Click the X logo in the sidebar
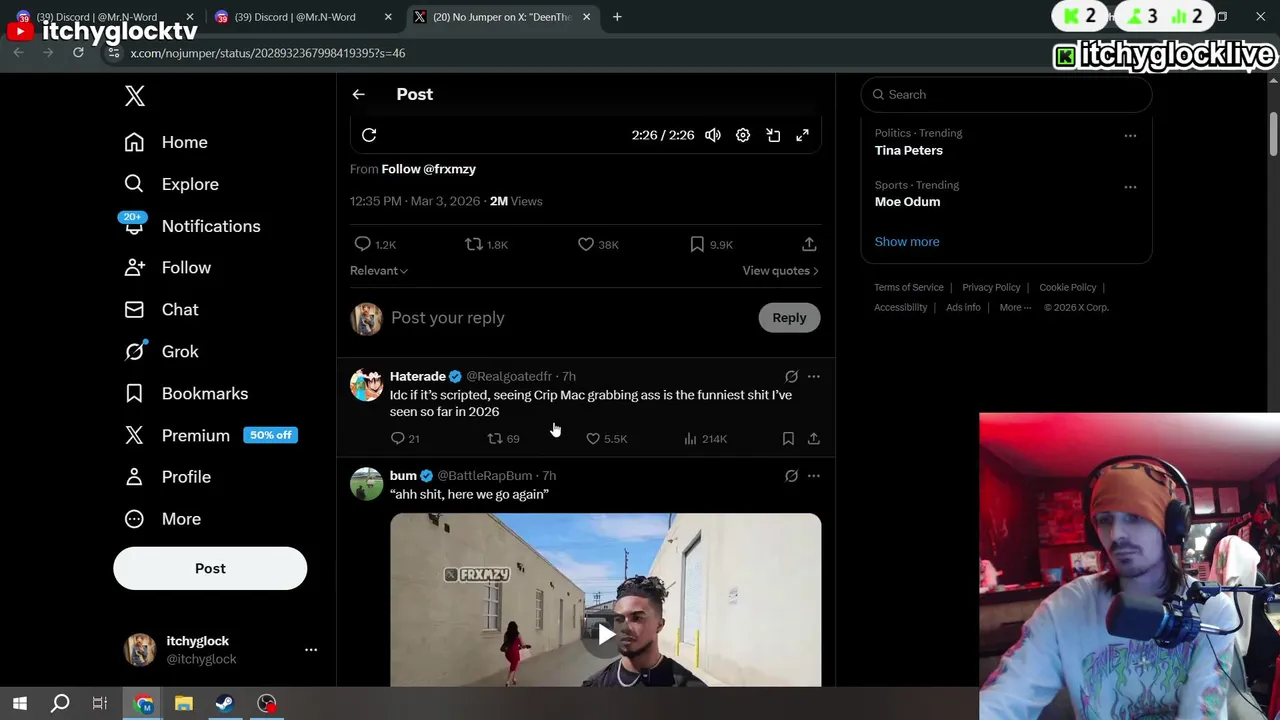This screenshot has width=1280, height=720. [135, 96]
